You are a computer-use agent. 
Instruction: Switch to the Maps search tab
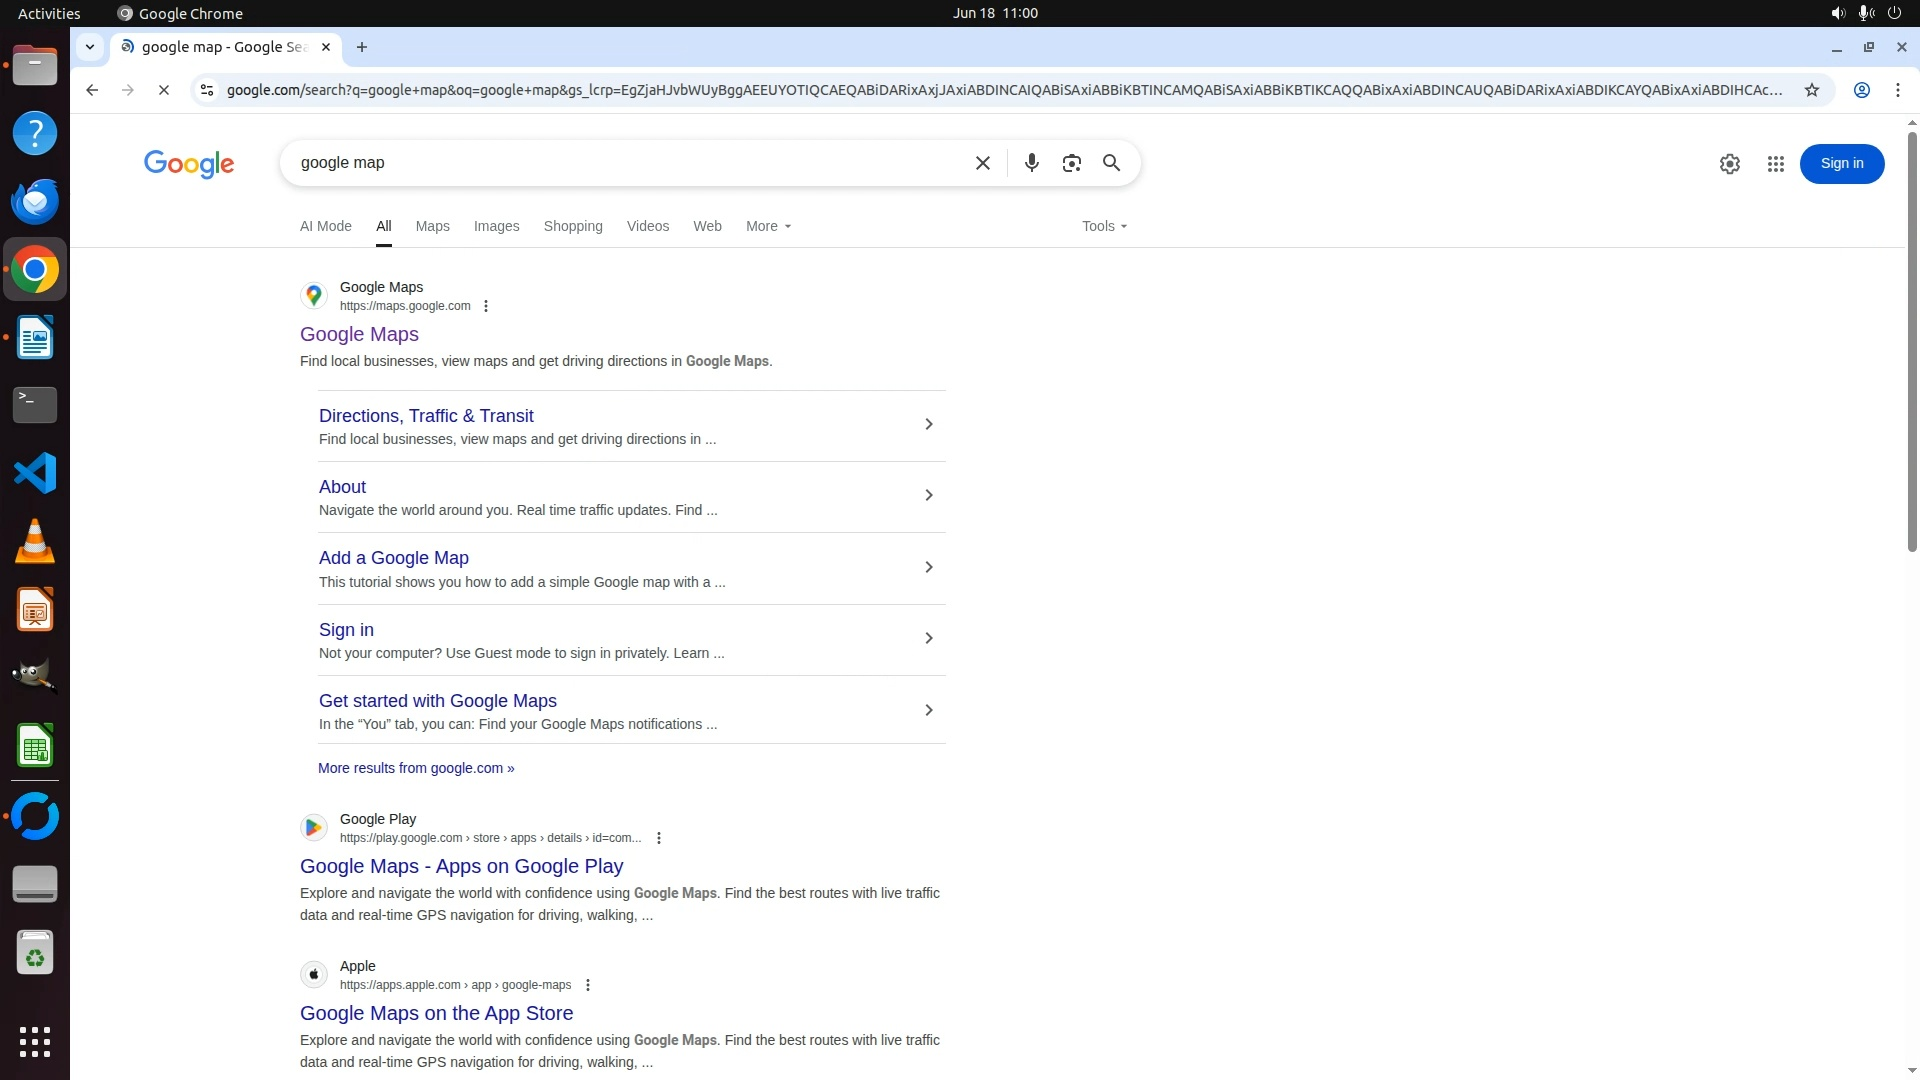pyautogui.click(x=432, y=226)
